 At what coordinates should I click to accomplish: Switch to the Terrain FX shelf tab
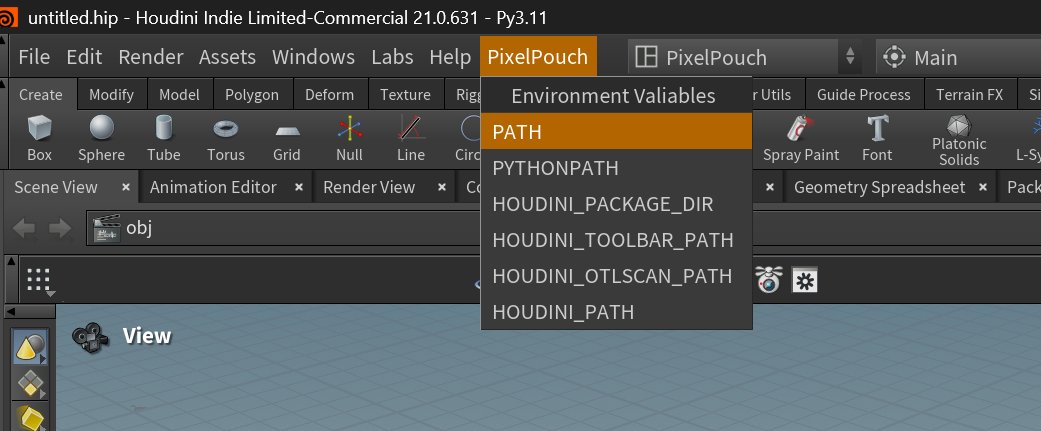tap(969, 94)
